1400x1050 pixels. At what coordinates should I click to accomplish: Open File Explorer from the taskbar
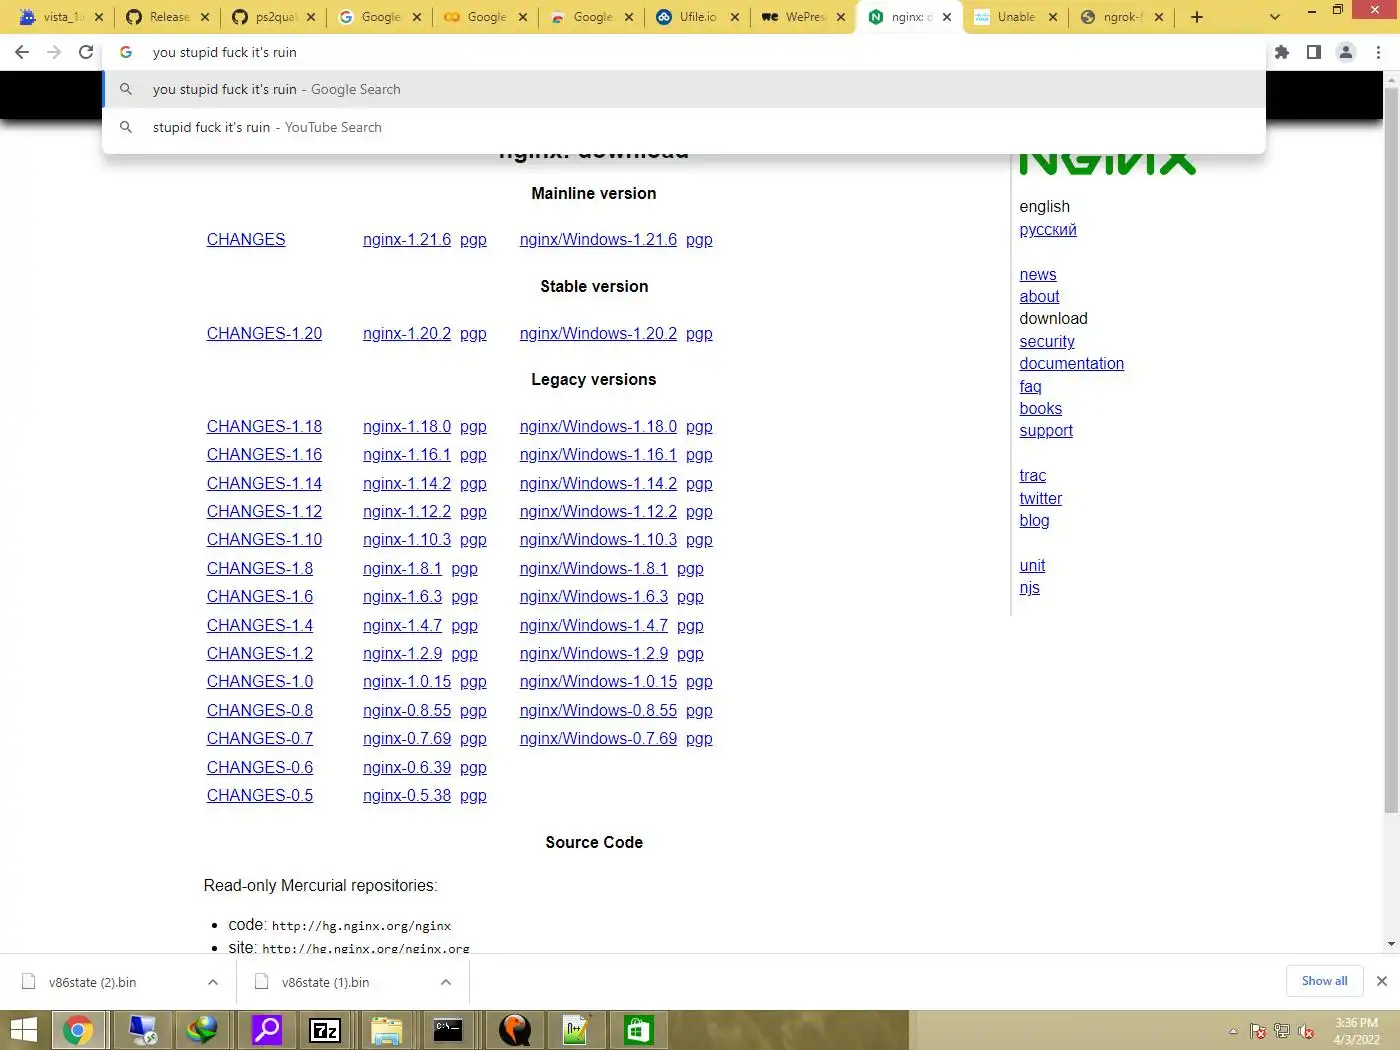(386, 1030)
